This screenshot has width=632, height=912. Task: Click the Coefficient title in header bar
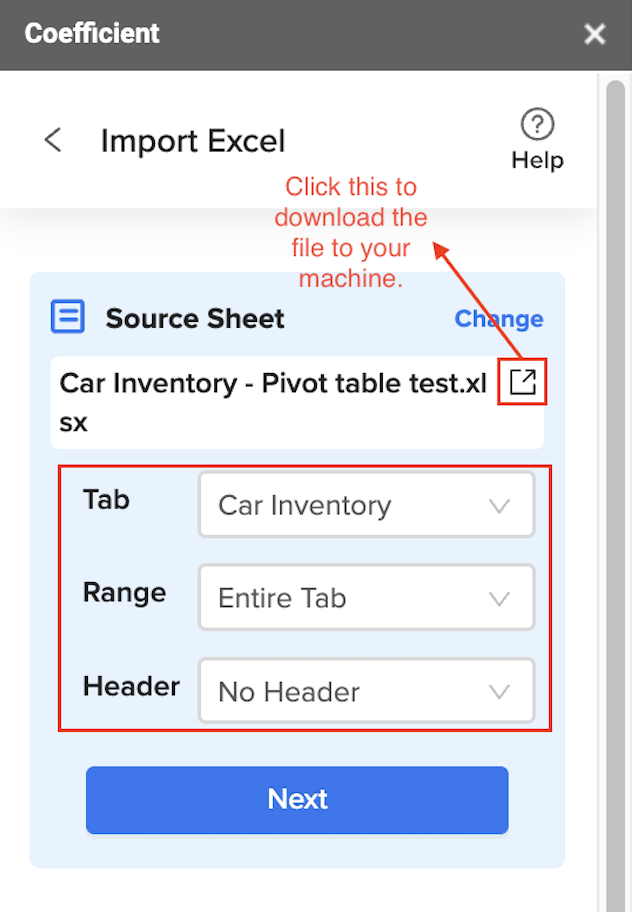92,33
